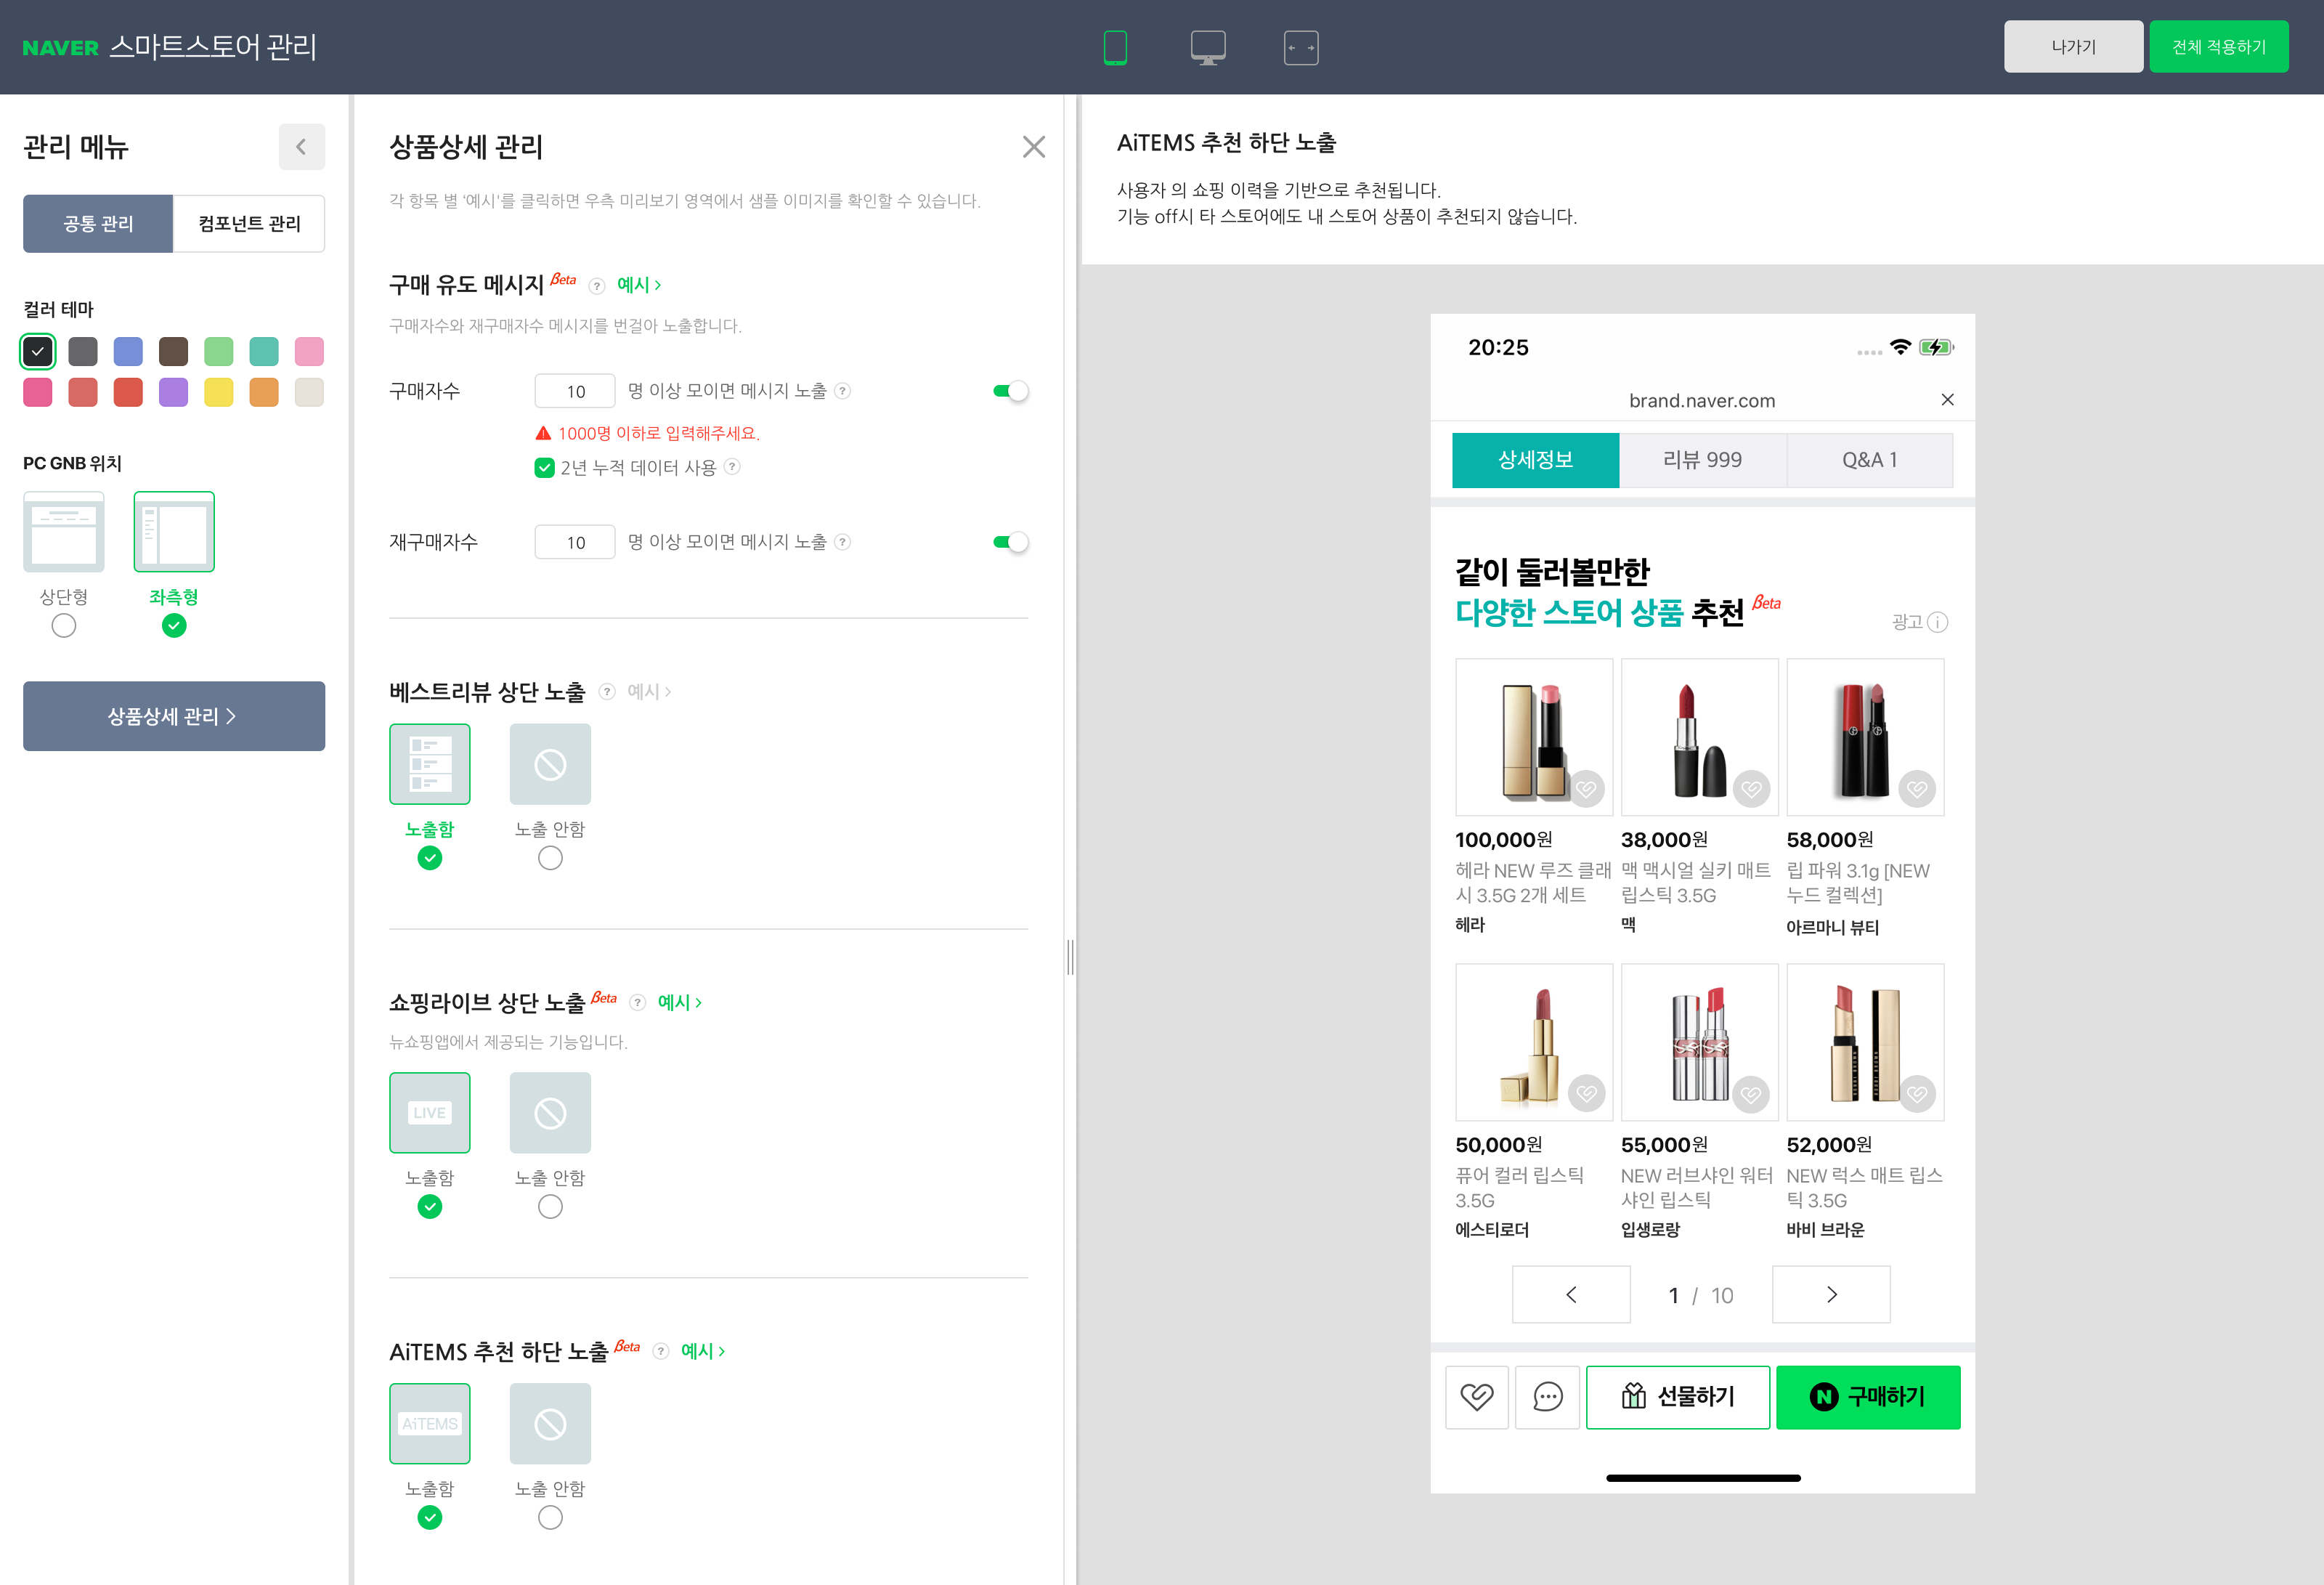Open help icon next to 2년 누적 데이터
Image resolution: width=2324 pixels, height=1585 pixels.
pyautogui.click(x=732, y=466)
